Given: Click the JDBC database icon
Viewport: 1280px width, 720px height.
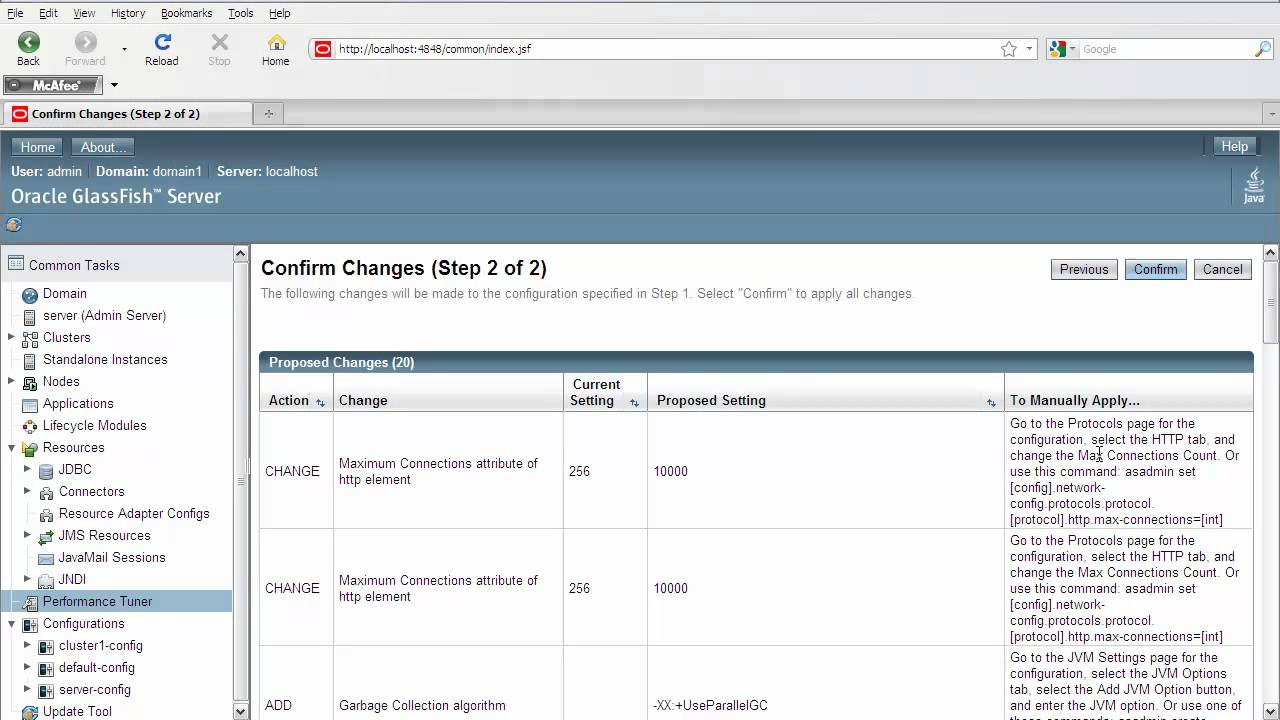Looking at the screenshot, I should pos(46,470).
